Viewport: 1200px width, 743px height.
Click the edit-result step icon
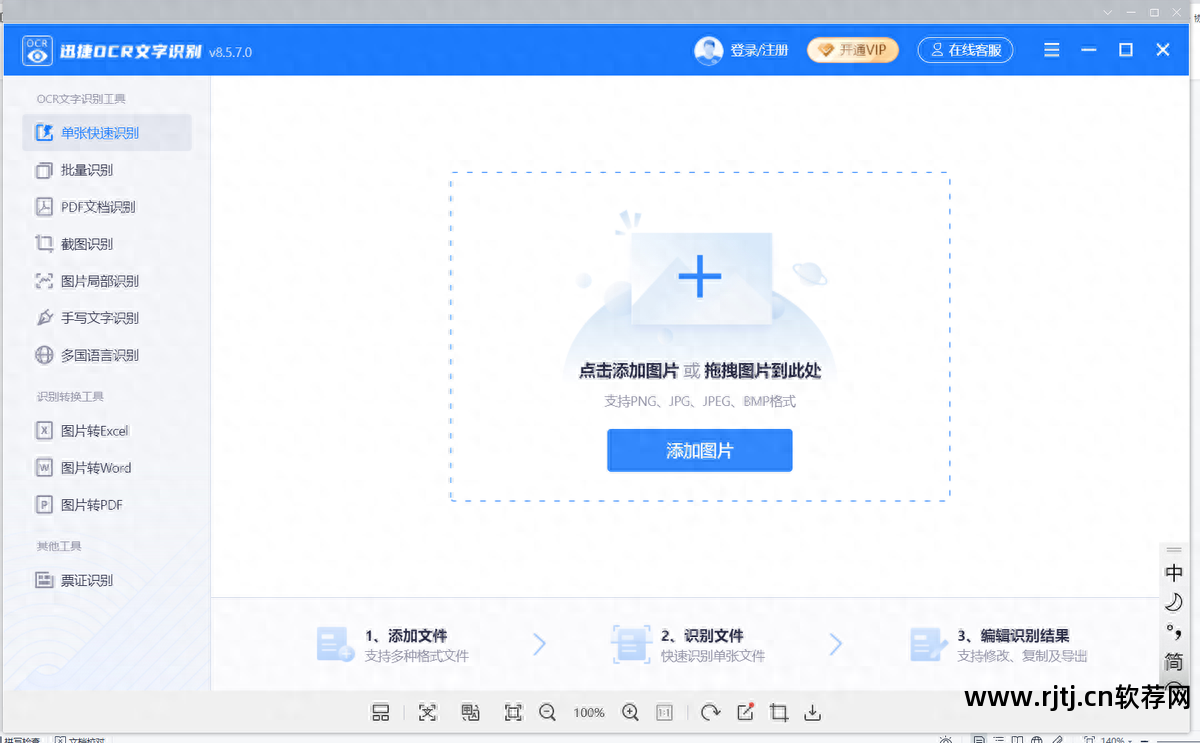click(929, 644)
